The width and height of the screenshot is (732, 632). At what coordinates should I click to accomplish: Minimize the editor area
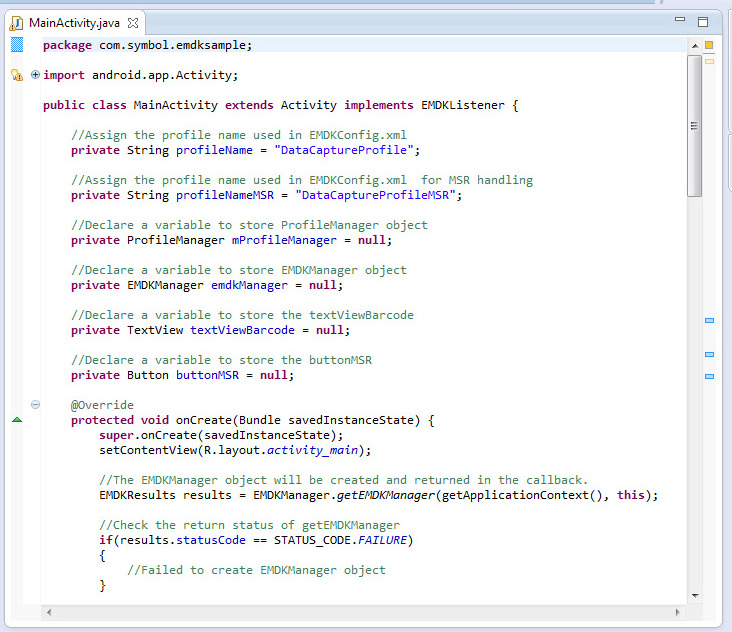[x=680, y=20]
